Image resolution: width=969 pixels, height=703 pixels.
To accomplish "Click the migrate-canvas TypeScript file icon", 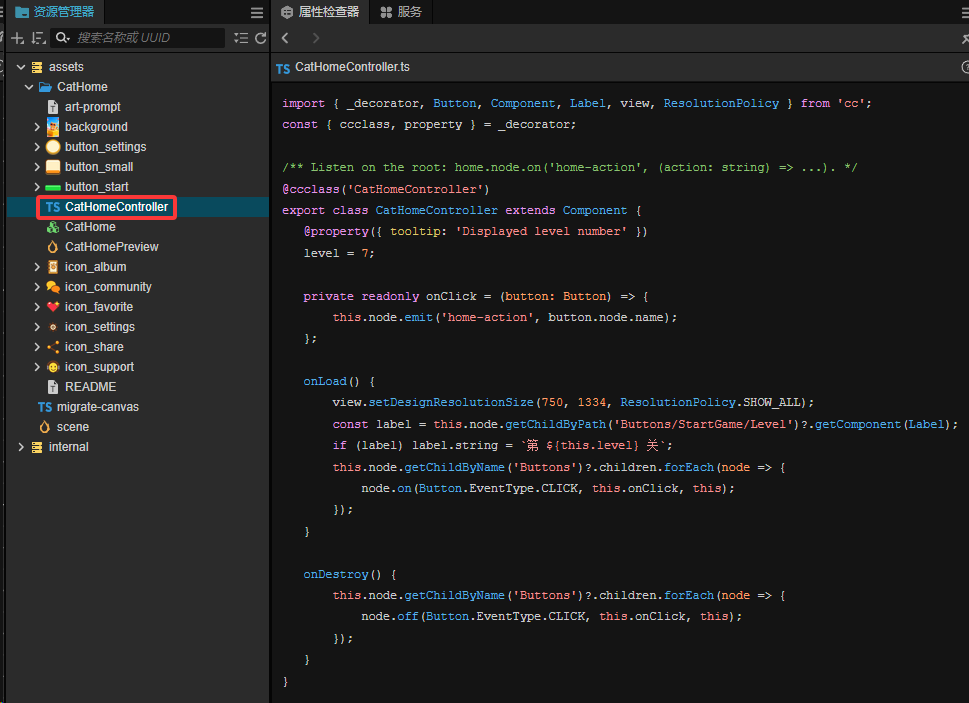I will [x=45, y=407].
